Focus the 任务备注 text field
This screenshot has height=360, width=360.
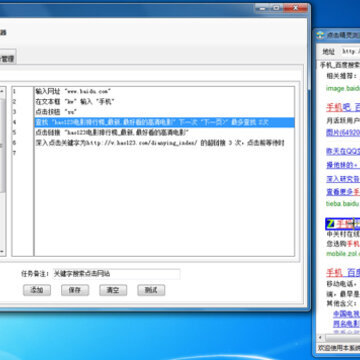click(x=116, y=274)
